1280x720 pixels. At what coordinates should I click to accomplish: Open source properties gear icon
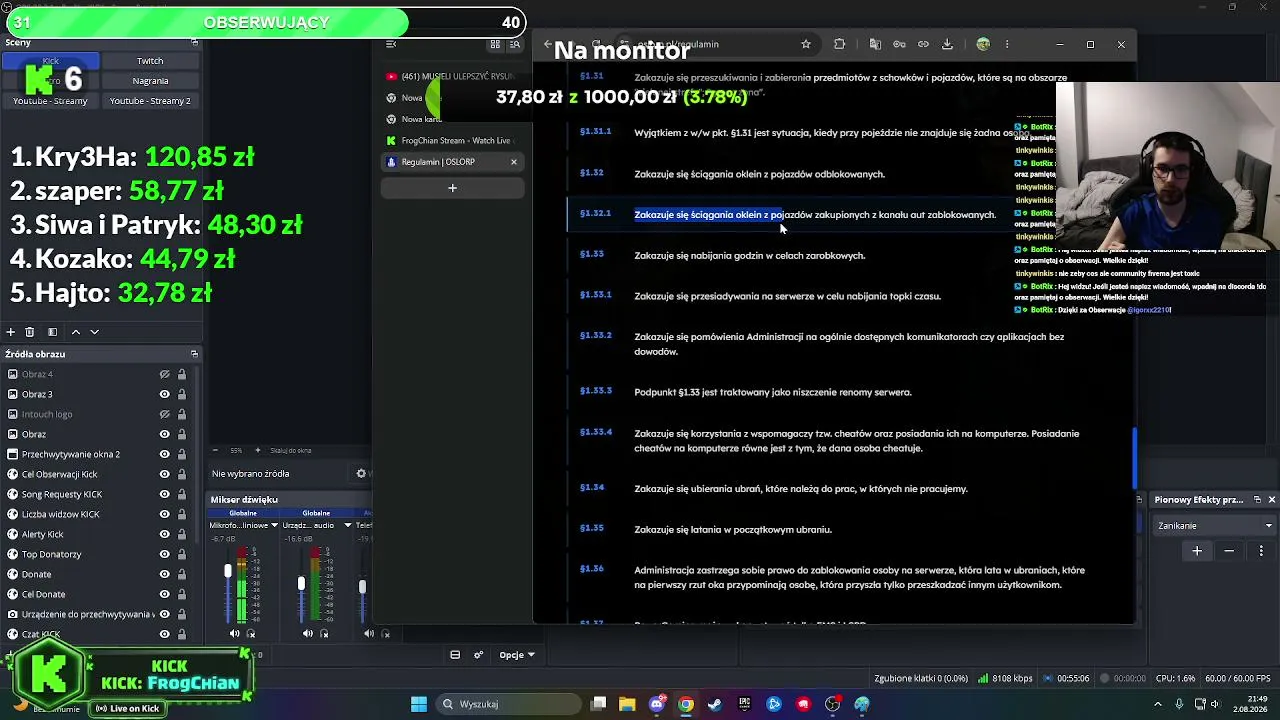362,474
